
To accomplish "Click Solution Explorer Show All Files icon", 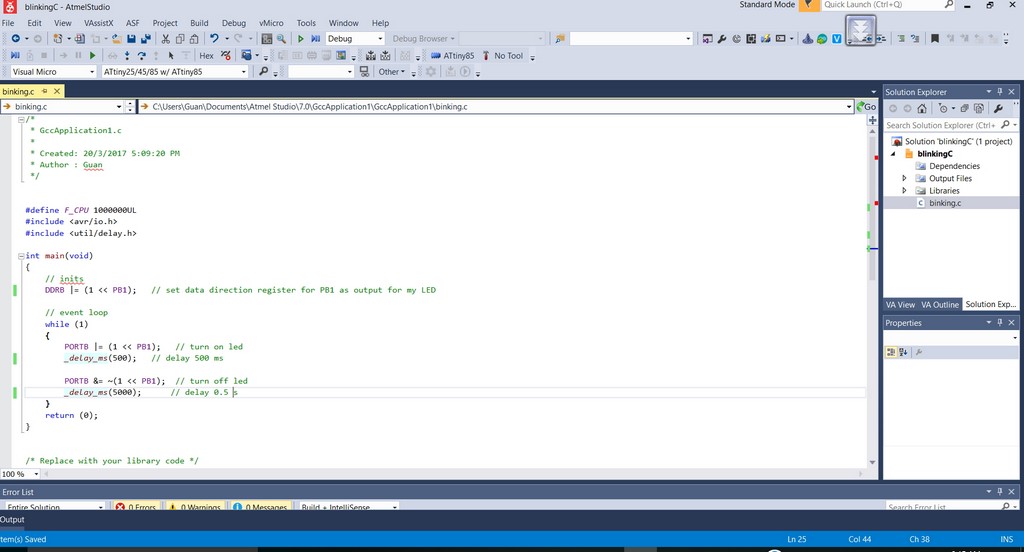I will (x=978, y=108).
